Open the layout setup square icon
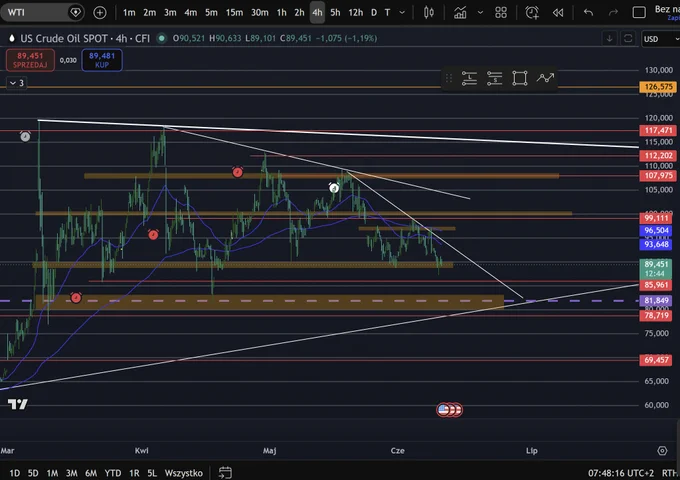Viewport: 680px width, 480px height. pos(639,13)
